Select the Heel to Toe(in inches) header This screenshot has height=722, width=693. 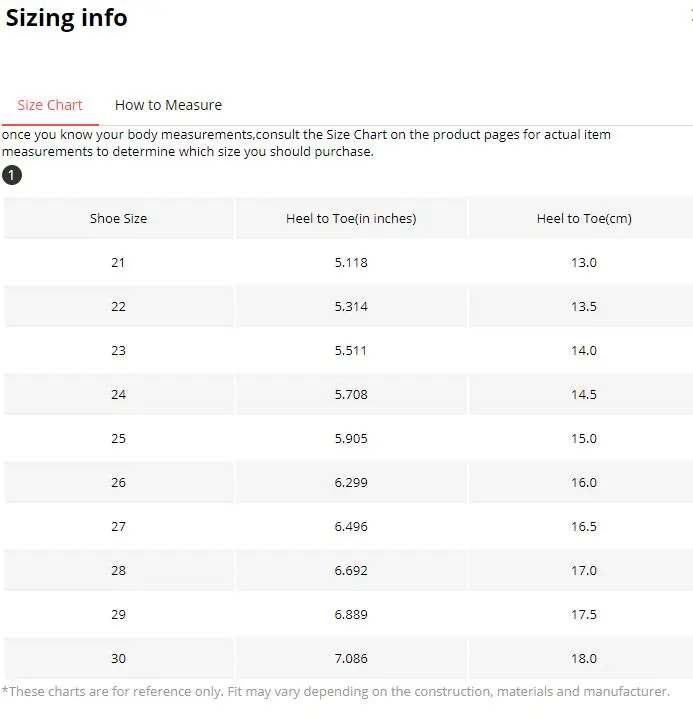coord(351,219)
